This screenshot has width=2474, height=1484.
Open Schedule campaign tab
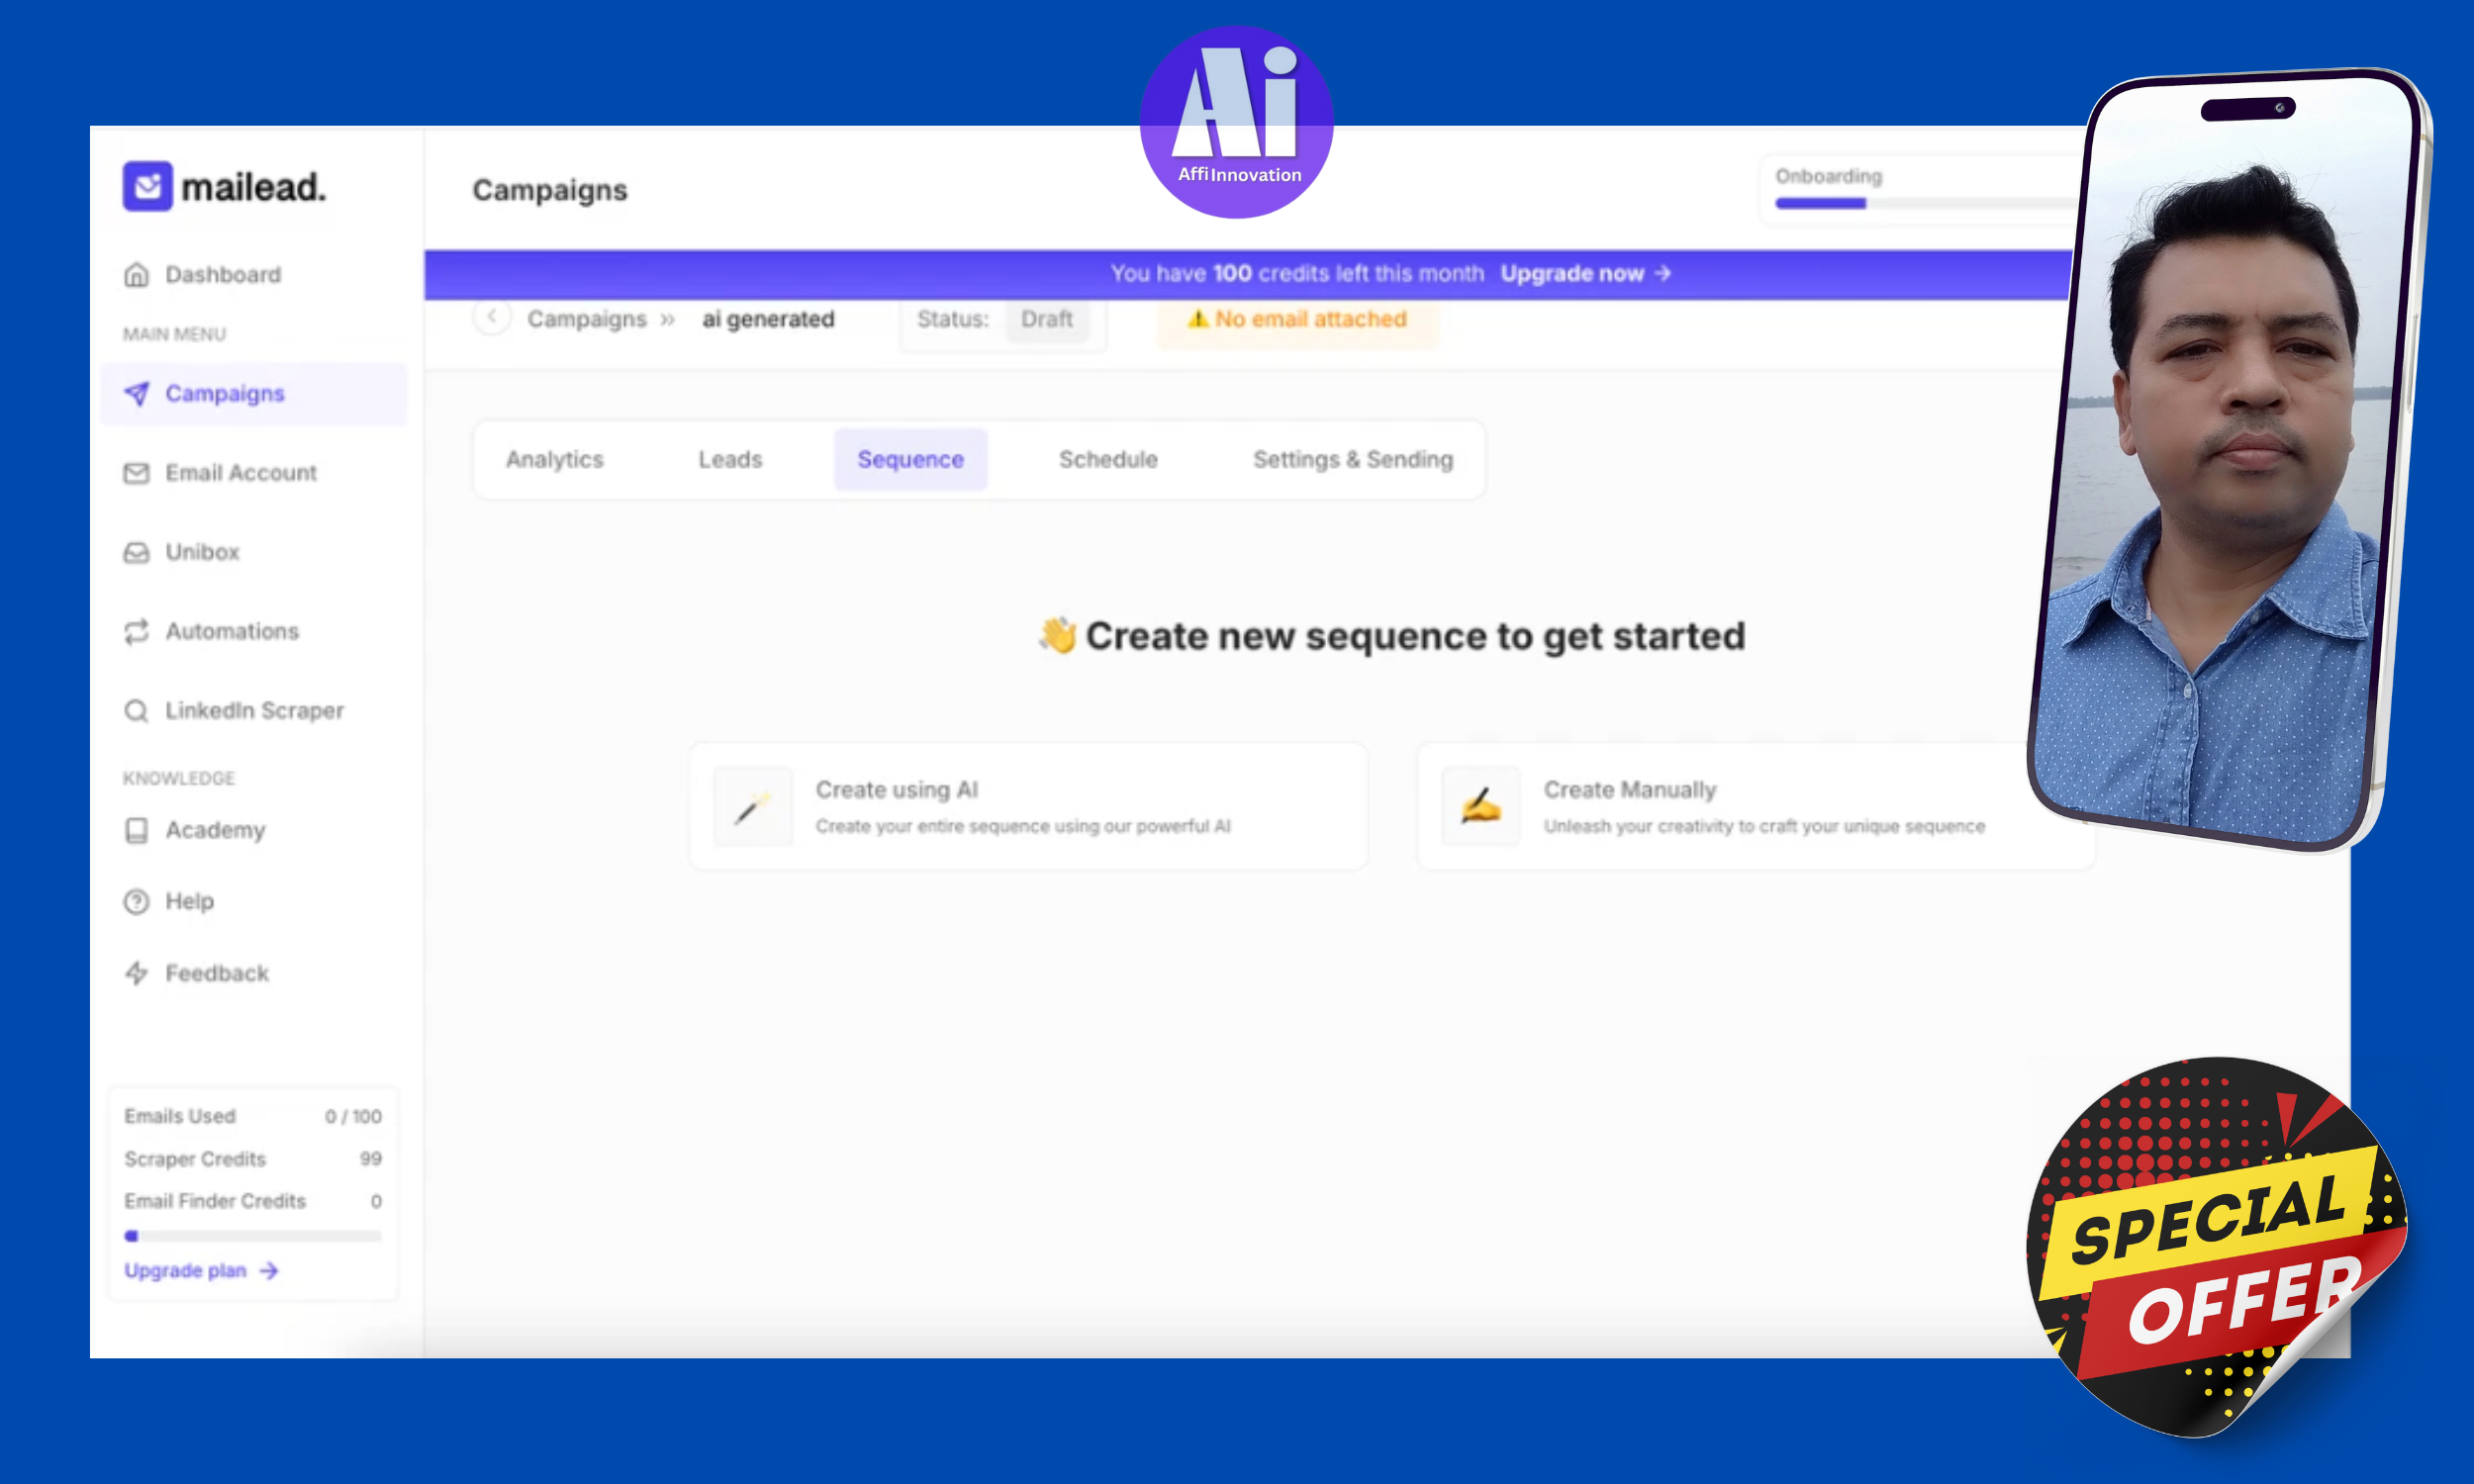pos(1108,457)
